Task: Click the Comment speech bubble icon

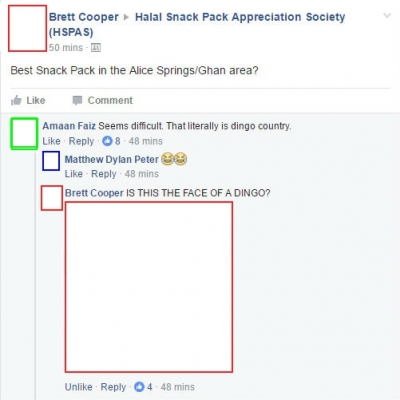Action: 77,100
